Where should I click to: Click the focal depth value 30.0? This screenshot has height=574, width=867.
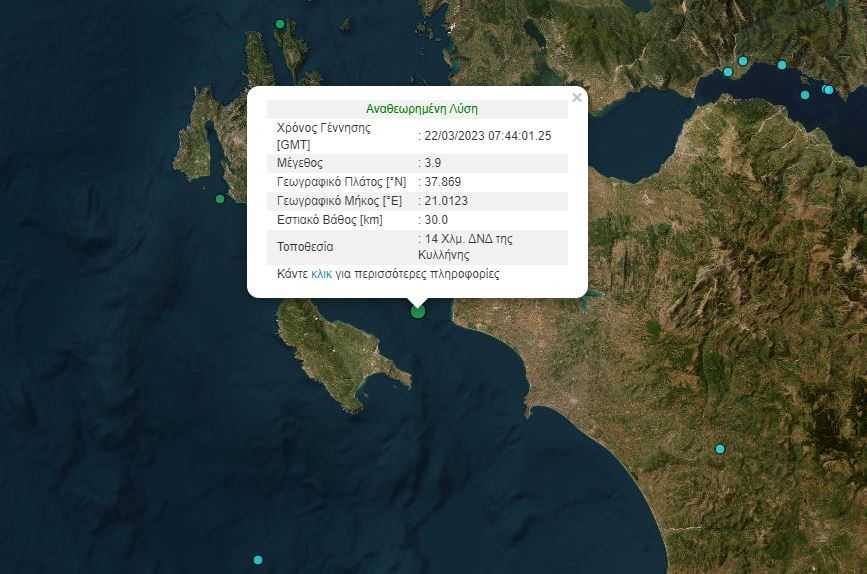(436, 219)
